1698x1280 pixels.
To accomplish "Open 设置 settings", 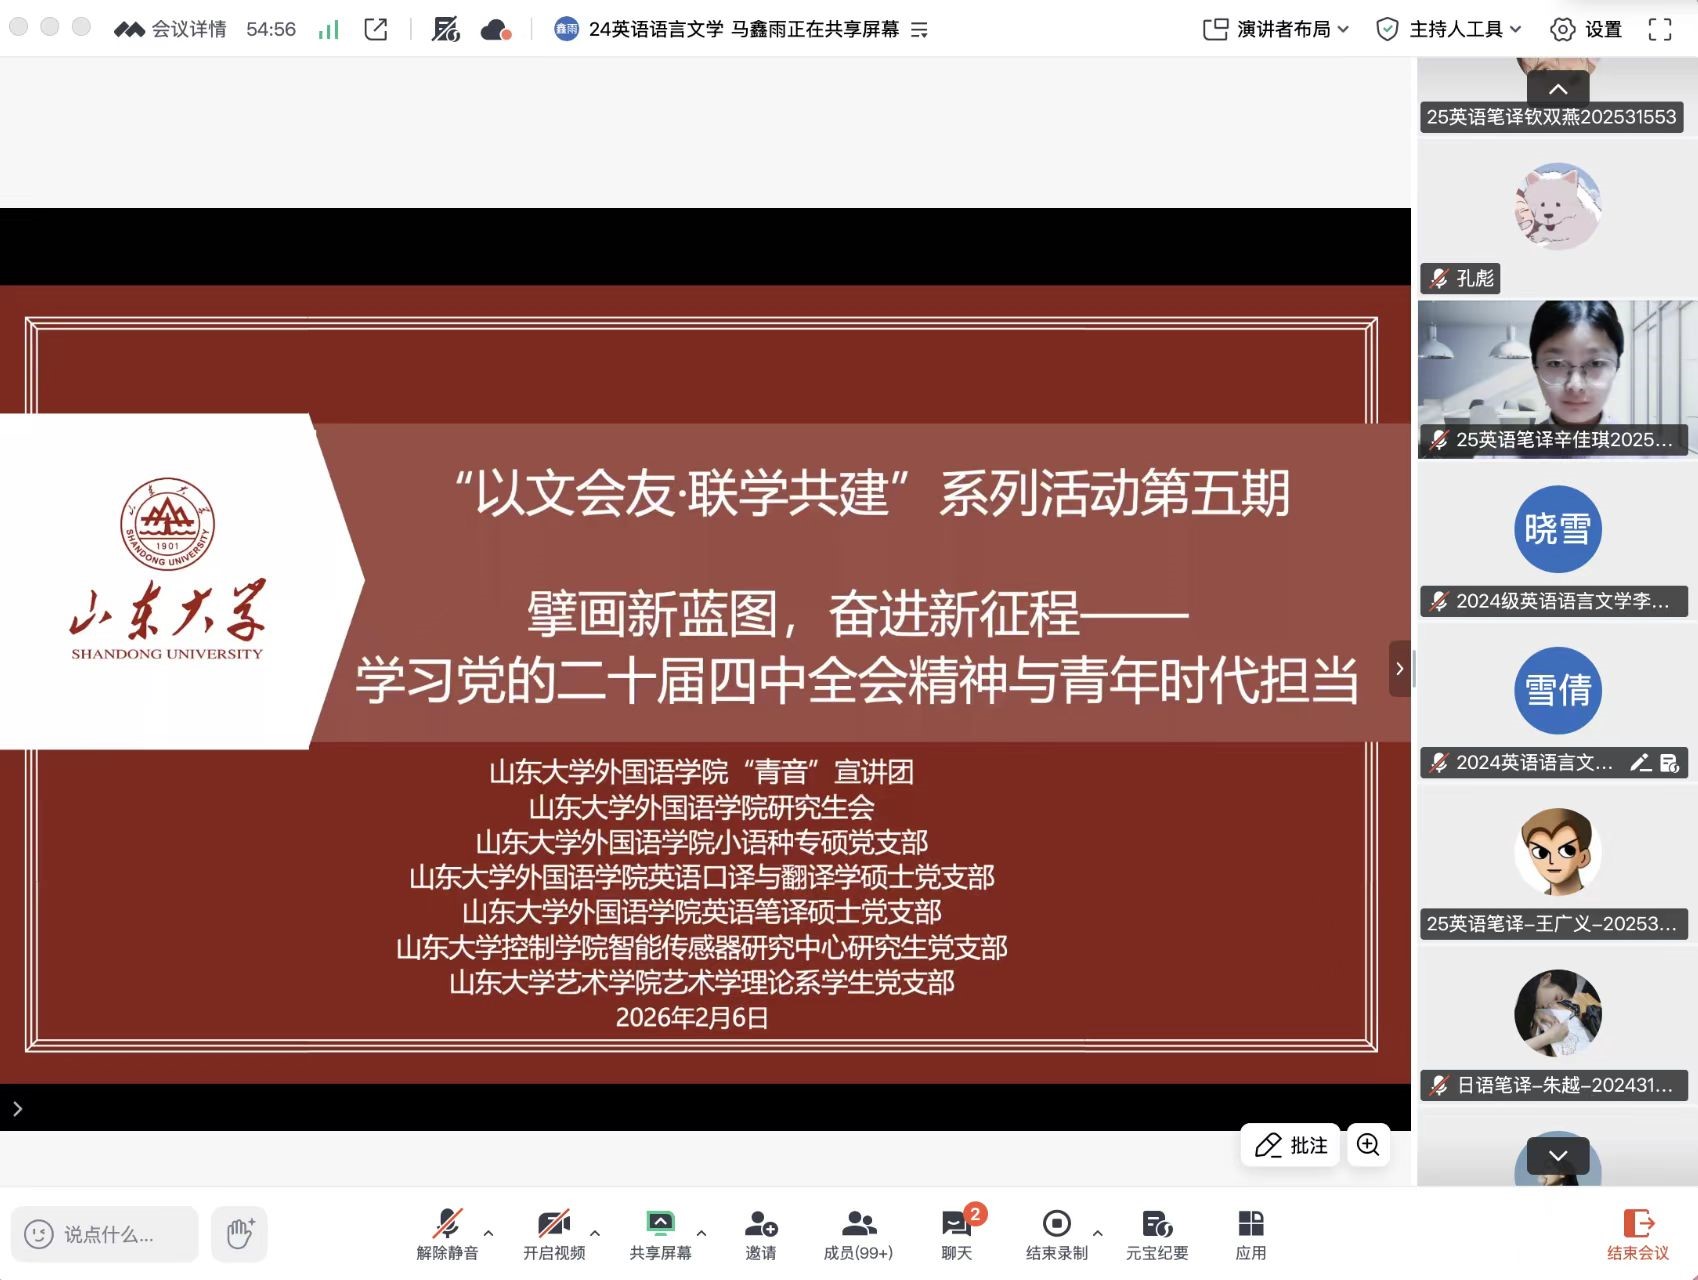I will (1586, 29).
